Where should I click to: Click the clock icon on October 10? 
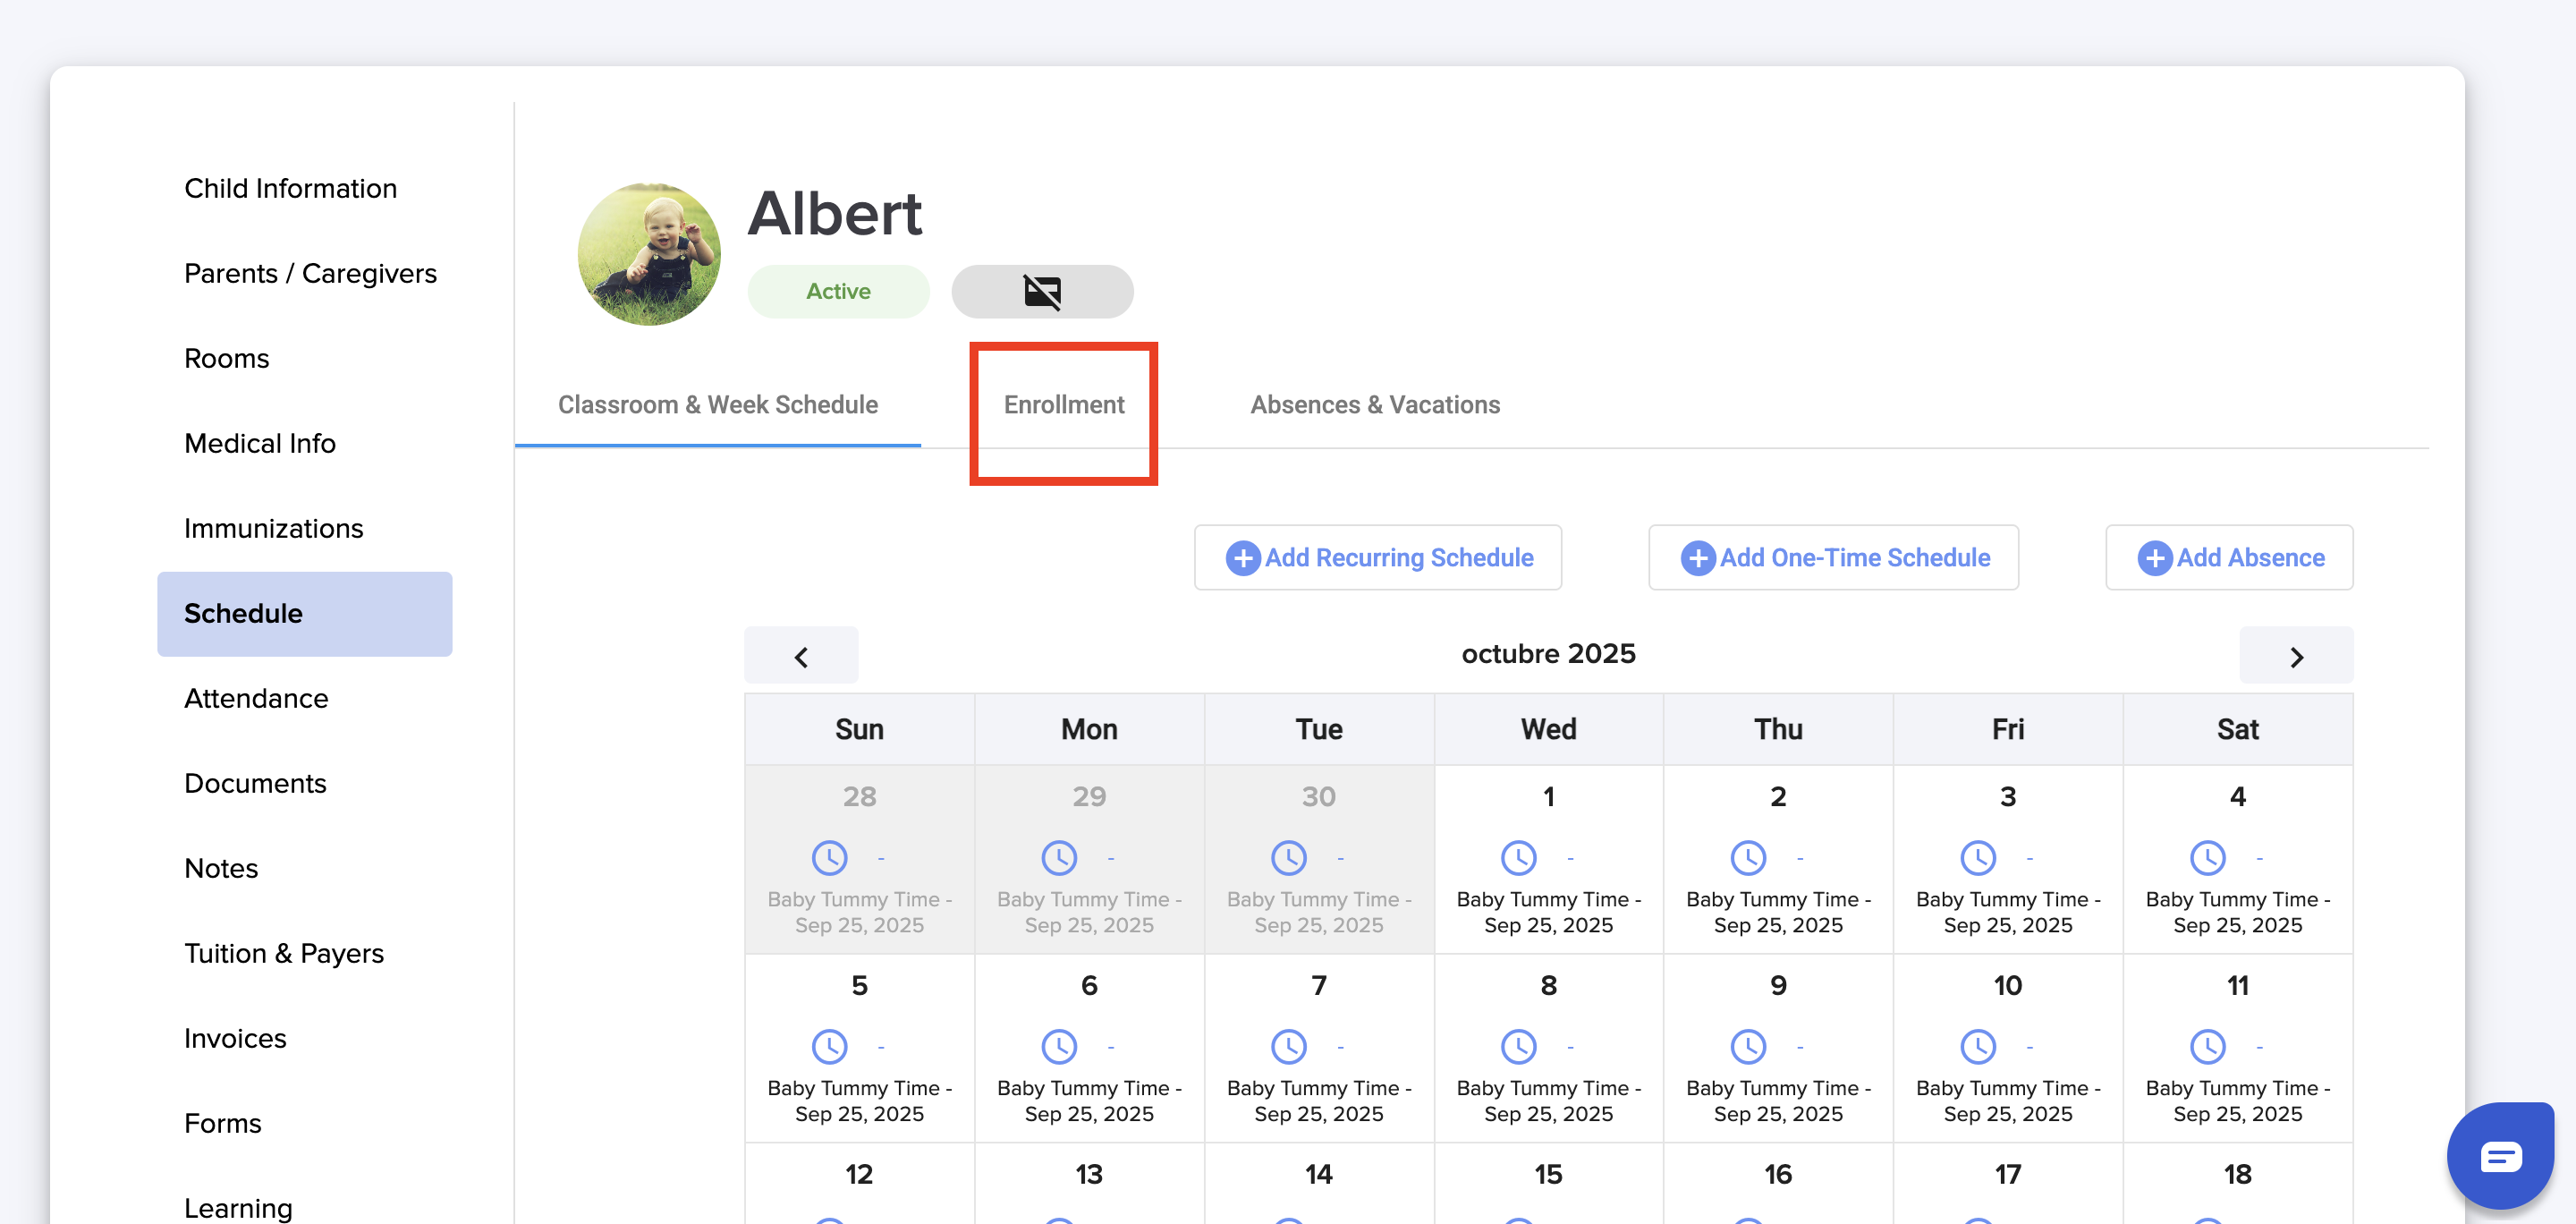[1977, 1046]
